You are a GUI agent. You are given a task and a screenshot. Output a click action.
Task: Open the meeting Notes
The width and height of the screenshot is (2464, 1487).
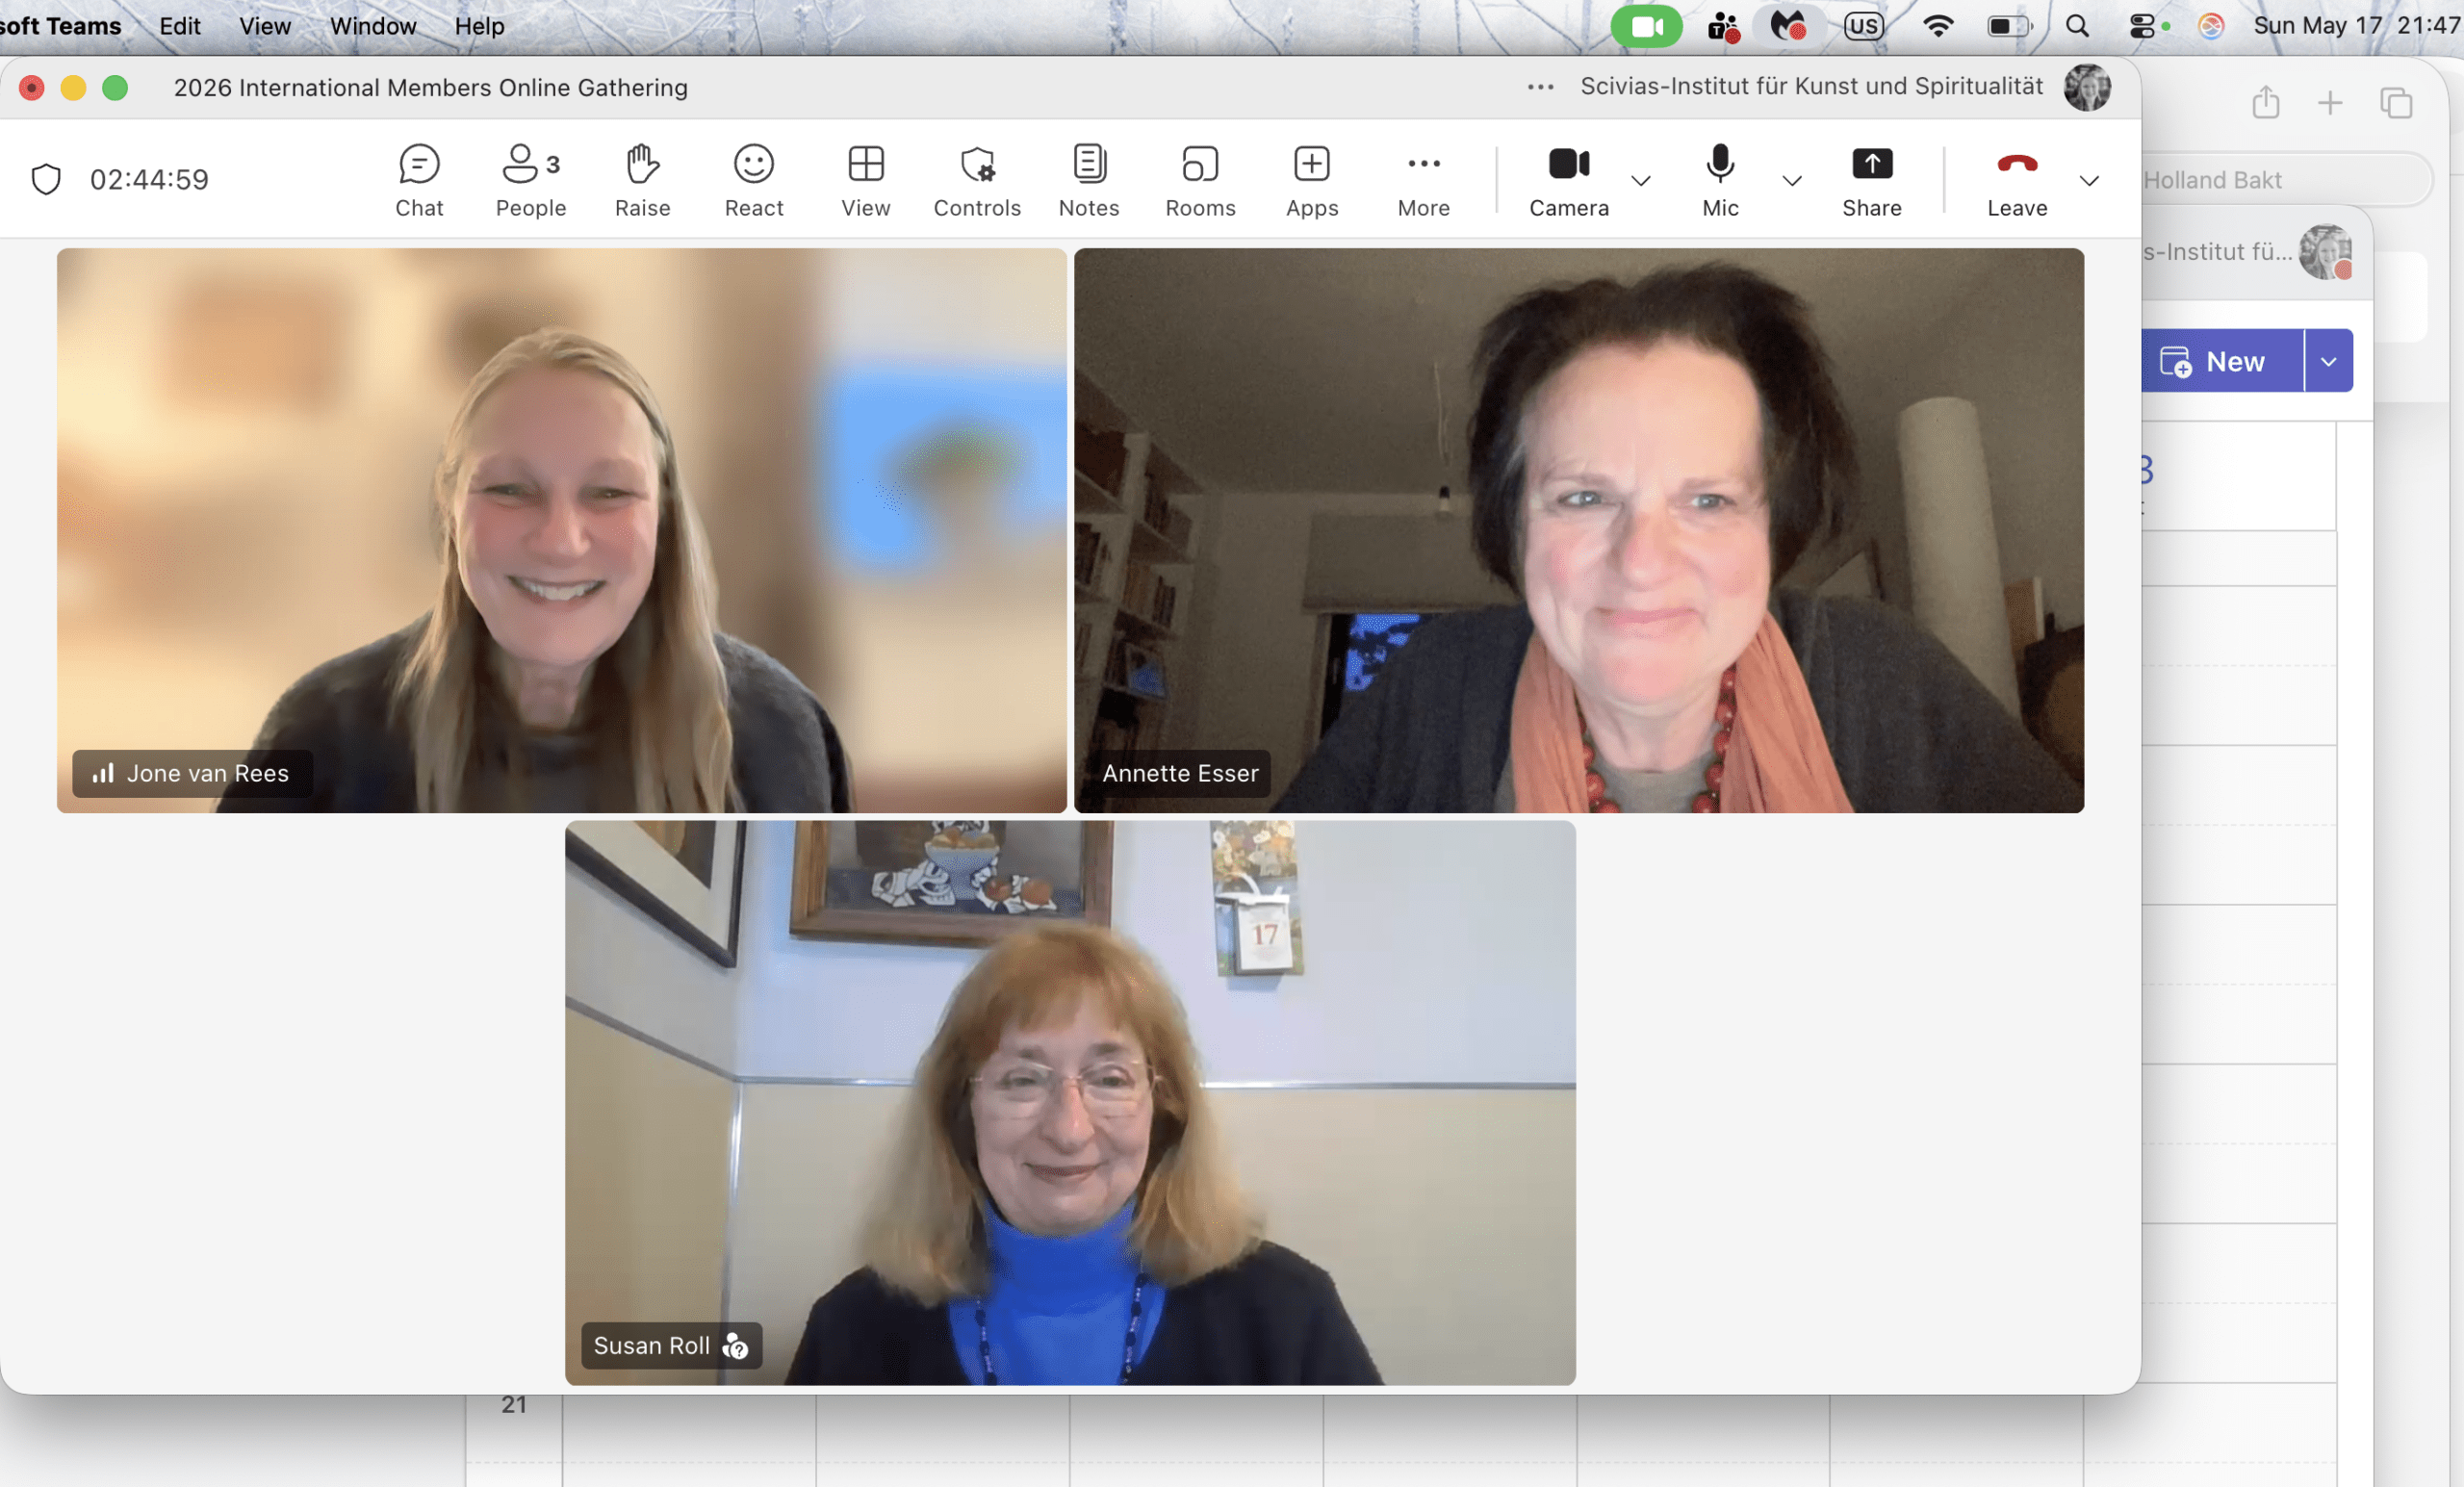pos(1089,180)
